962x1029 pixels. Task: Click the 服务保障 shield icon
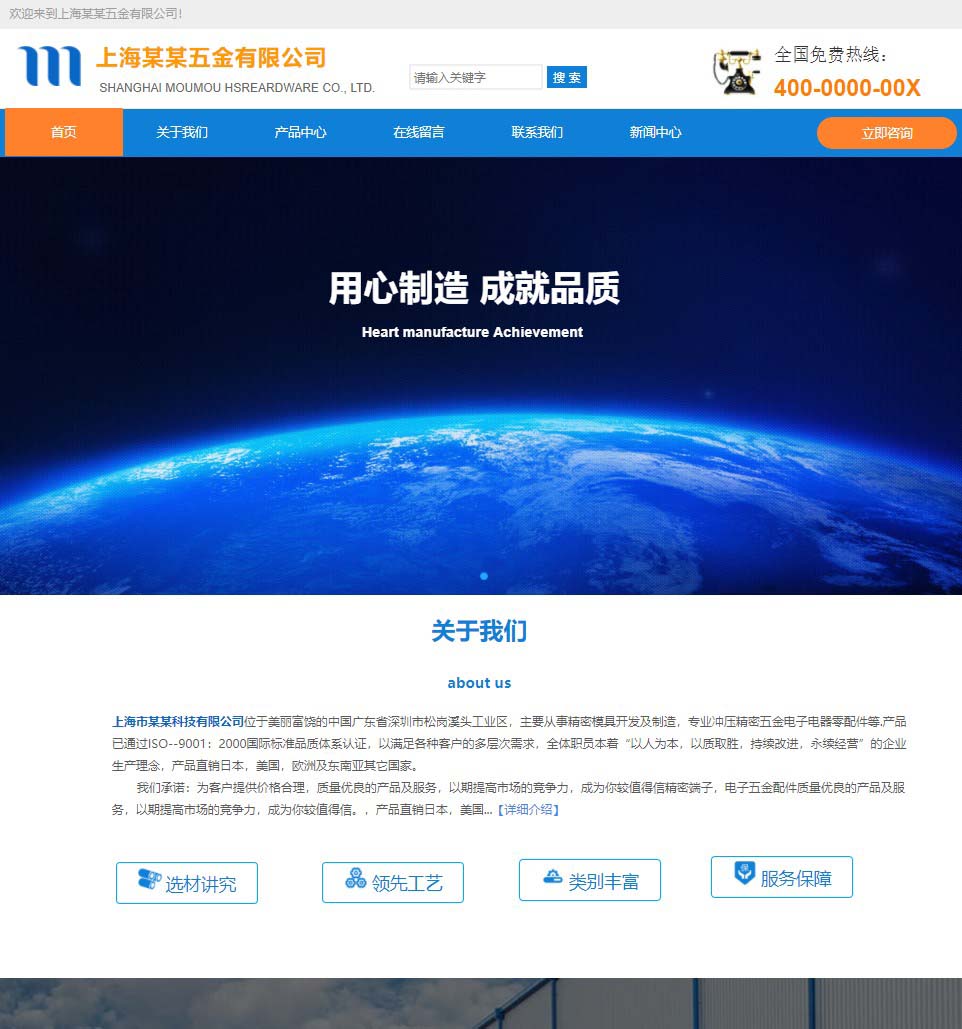pos(744,872)
